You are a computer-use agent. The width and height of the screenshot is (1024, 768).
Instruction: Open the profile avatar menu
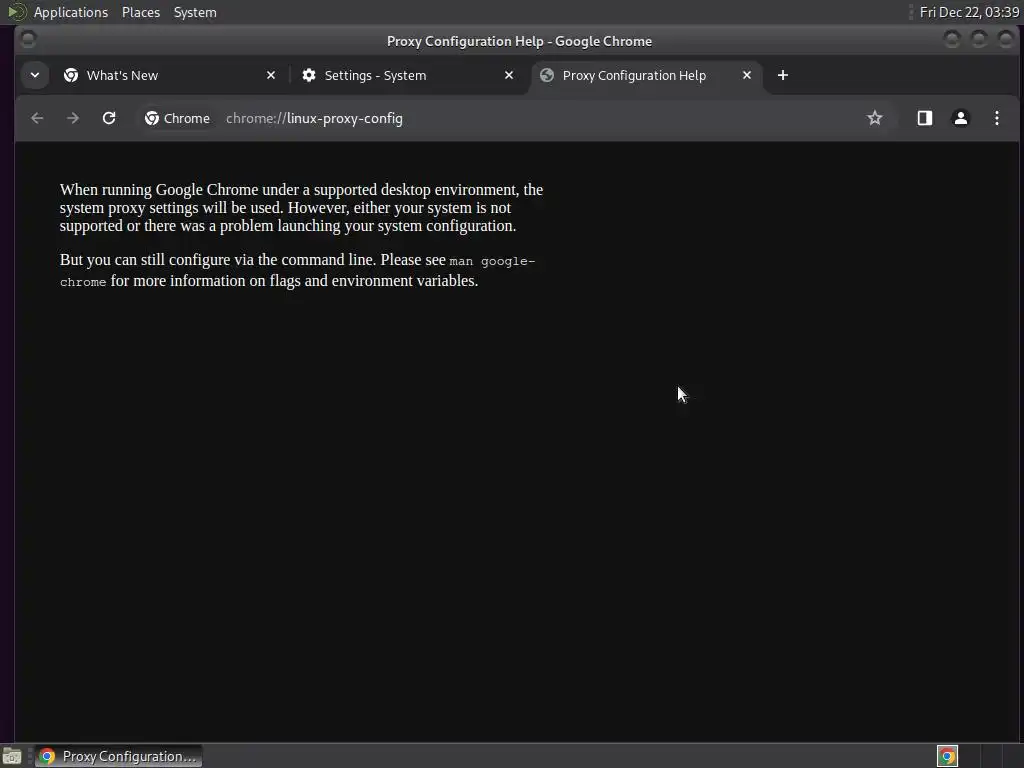960,118
